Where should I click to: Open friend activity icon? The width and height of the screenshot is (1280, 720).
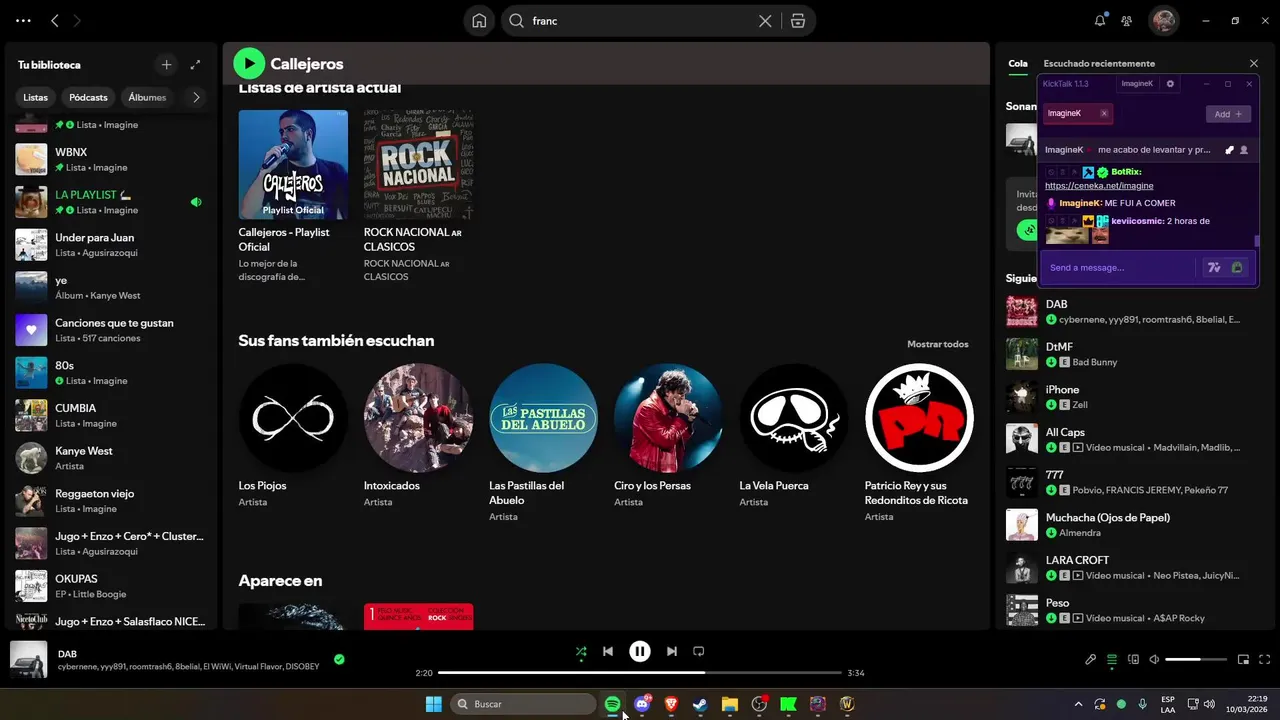click(x=1126, y=20)
